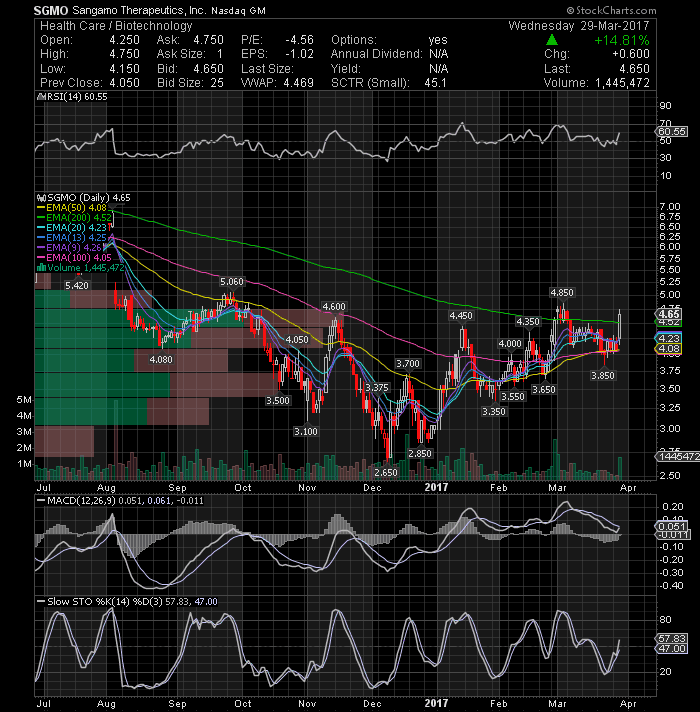Click the 2017 label under the price chart
Viewport: 700px width, 712px height.
[436, 487]
